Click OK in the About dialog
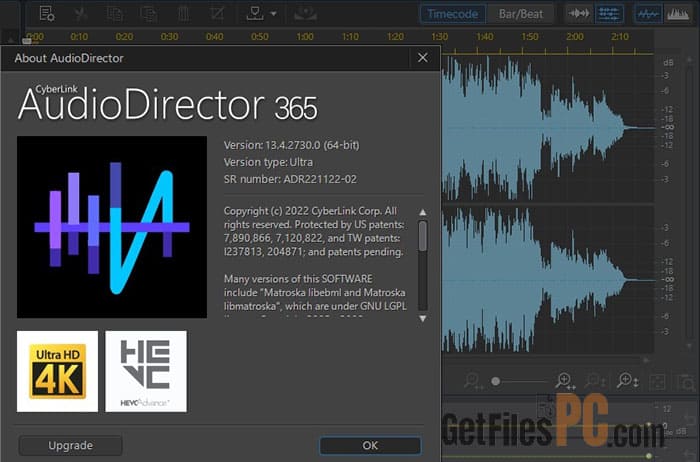The width and height of the screenshot is (700, 462). click(x=370, y=445)
